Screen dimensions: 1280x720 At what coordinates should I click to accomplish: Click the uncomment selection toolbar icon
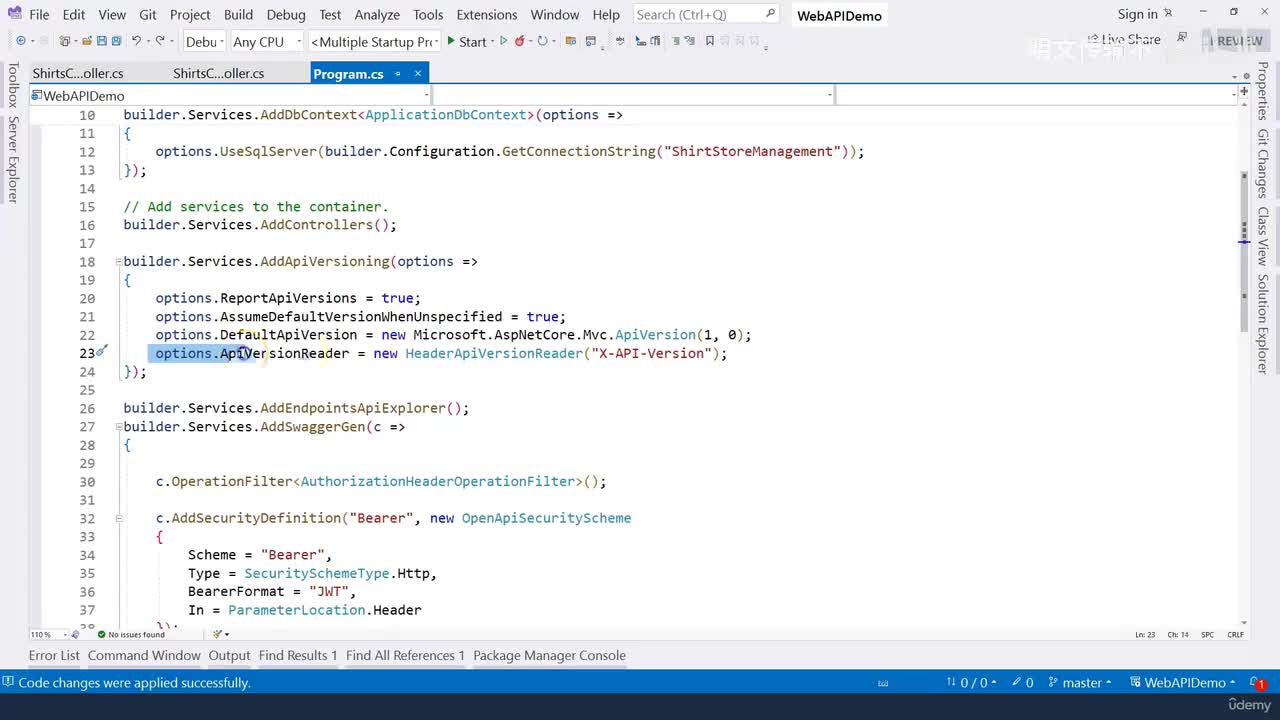(x=691, y=41)
